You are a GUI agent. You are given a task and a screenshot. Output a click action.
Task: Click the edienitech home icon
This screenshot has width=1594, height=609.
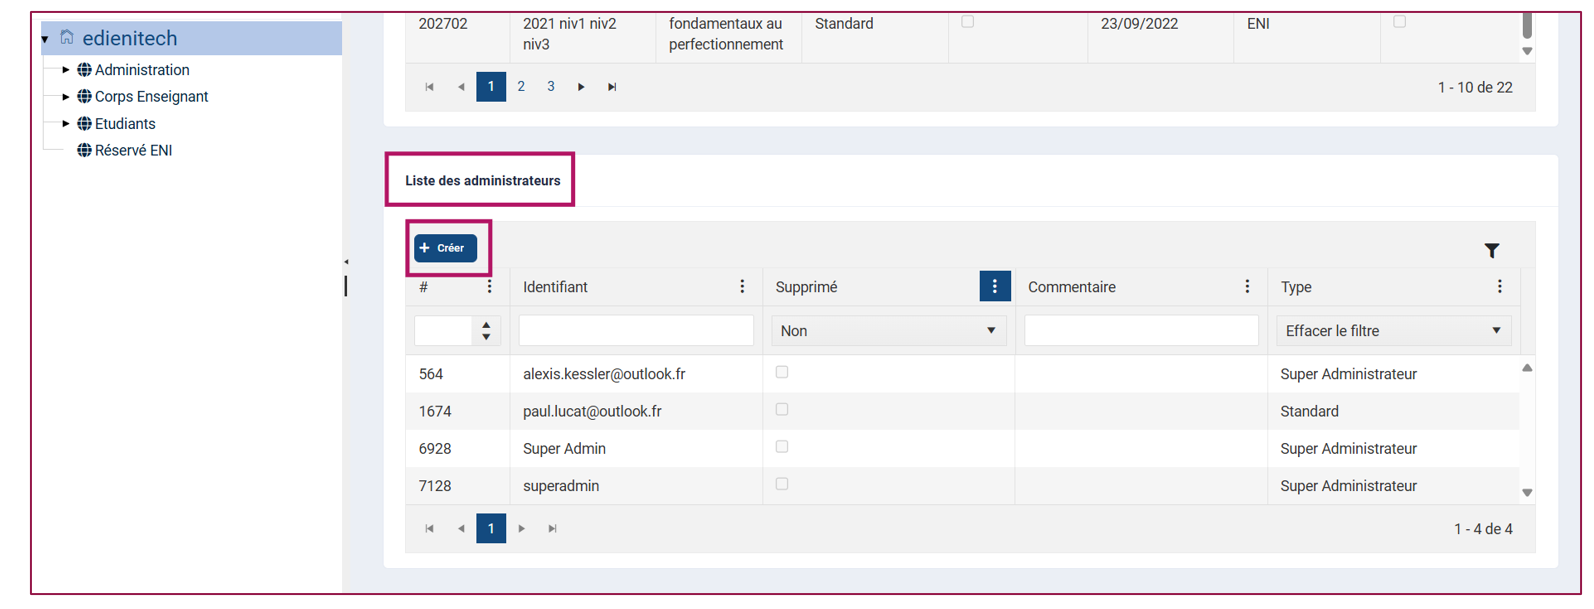(67, 37)
